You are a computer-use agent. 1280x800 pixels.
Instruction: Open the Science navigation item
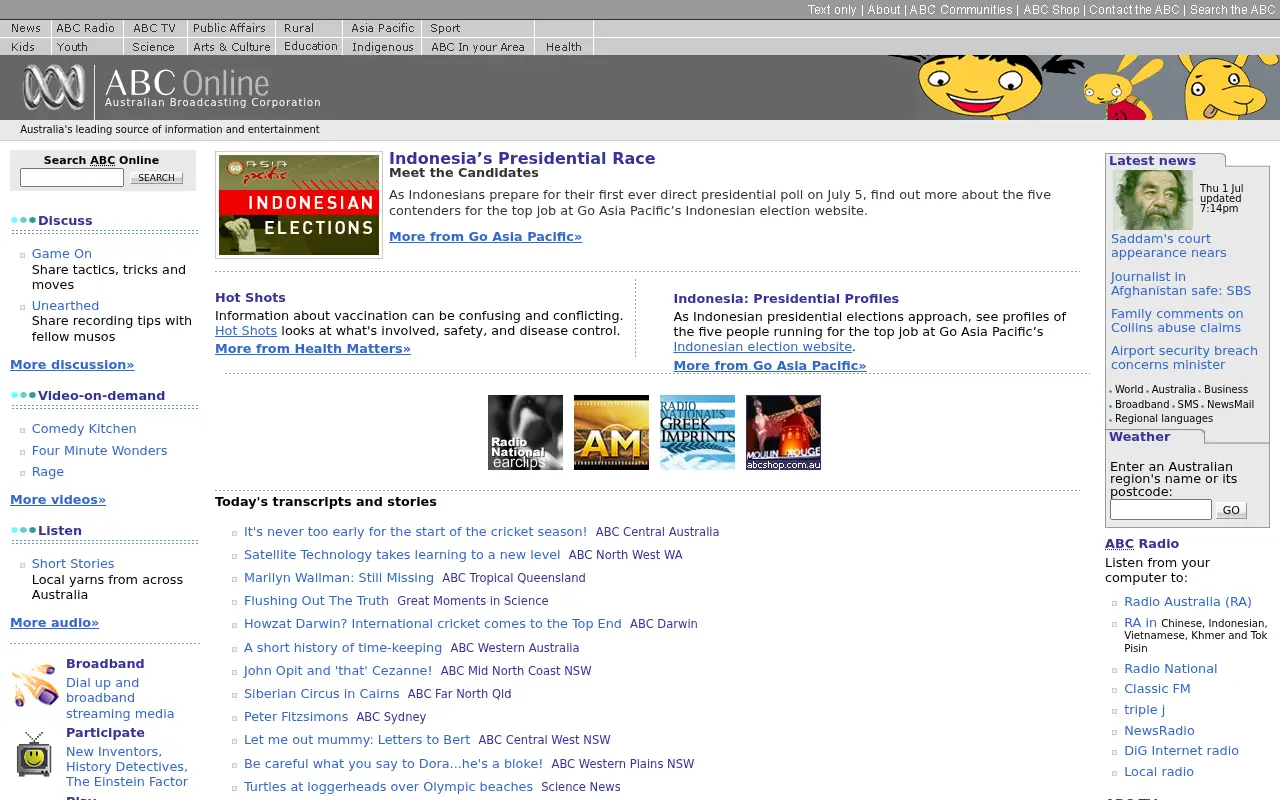click(x=153, y=47)
